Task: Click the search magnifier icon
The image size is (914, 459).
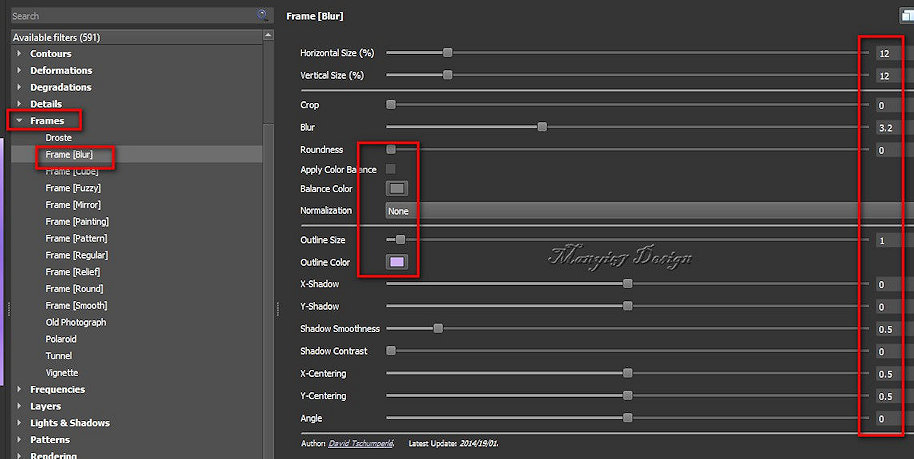Action: (263, 15)
